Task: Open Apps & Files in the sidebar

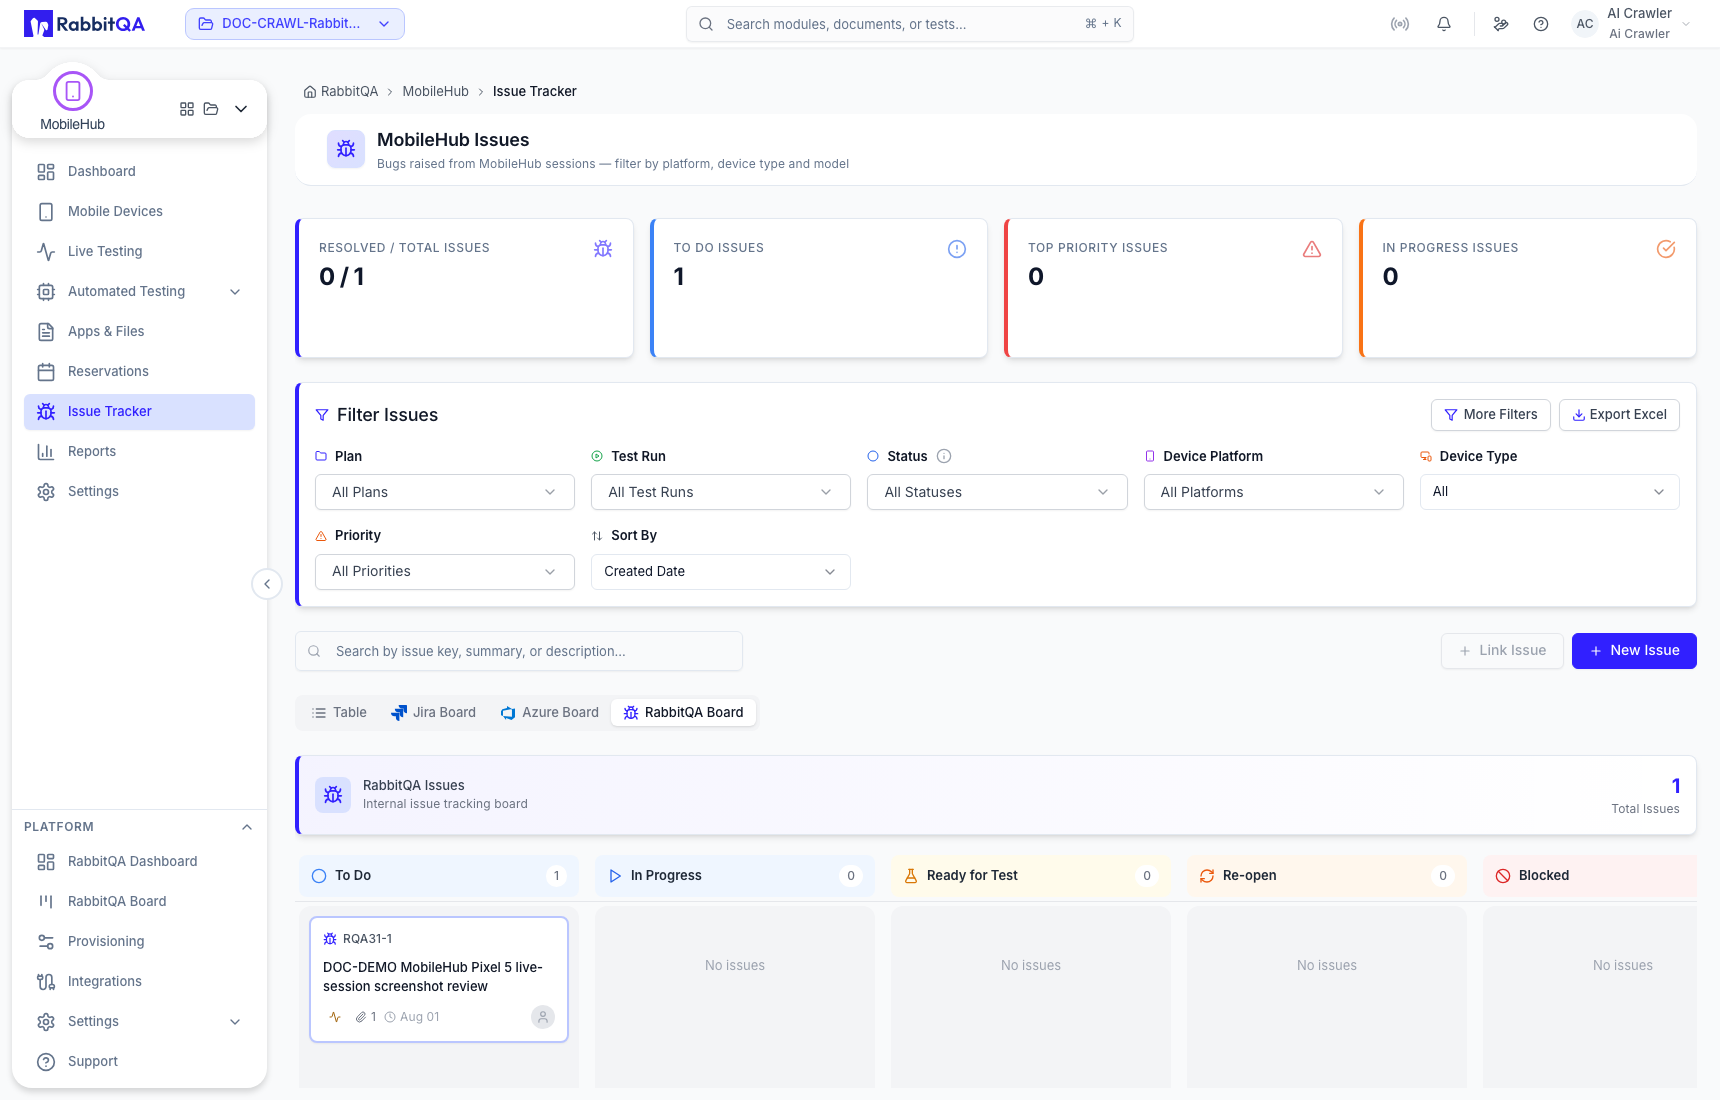Action: click(139, 332)
